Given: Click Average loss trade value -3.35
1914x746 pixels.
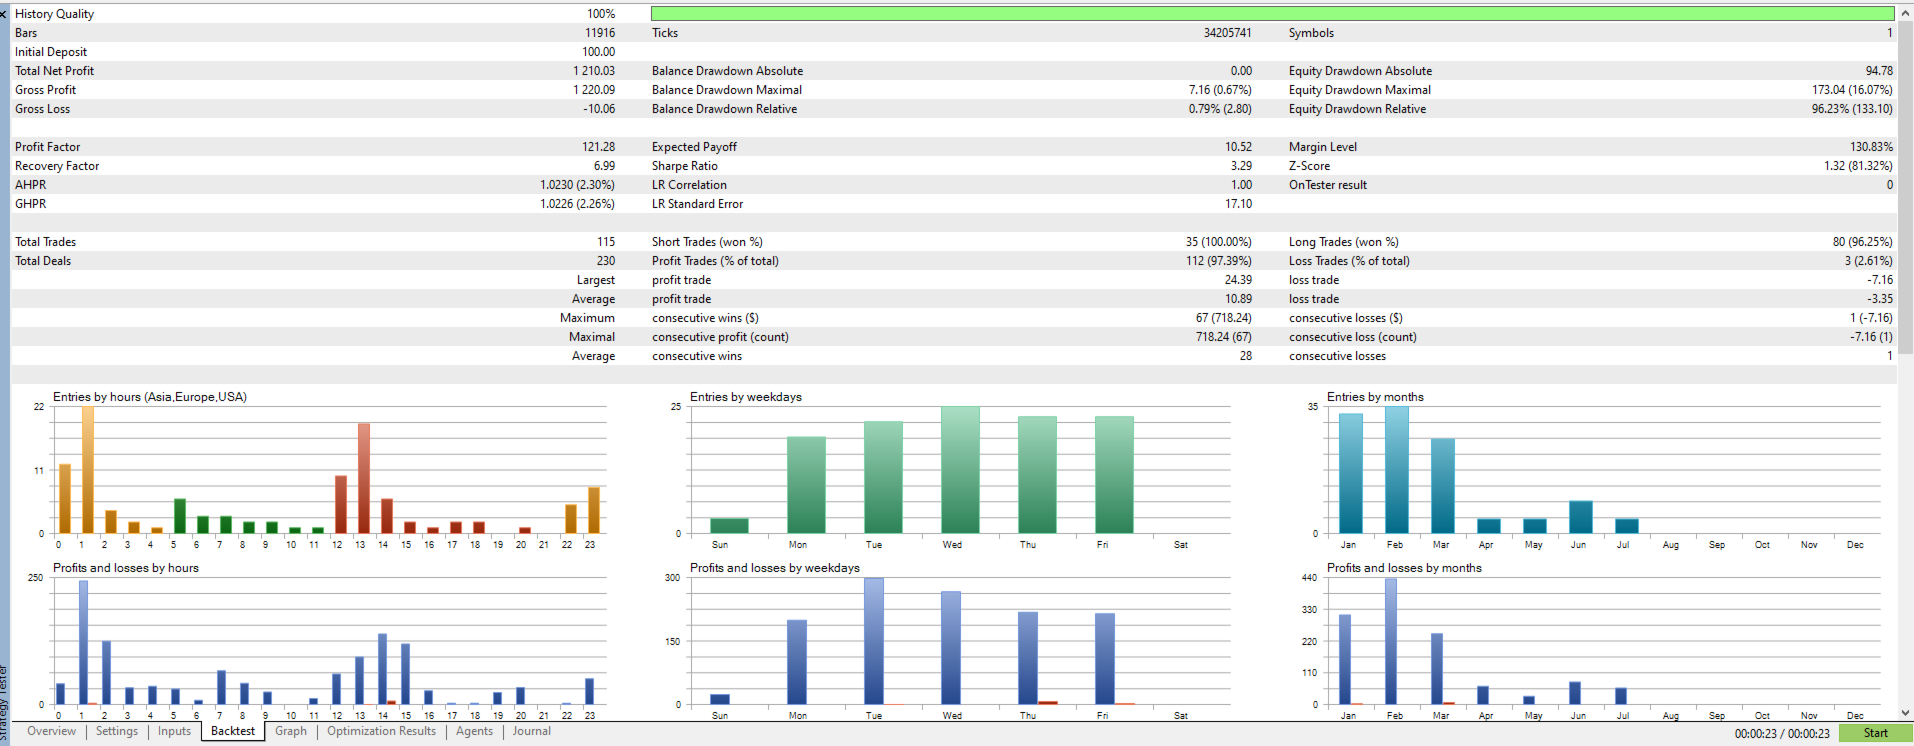Looking at the screenshot, I should 1880,299.
